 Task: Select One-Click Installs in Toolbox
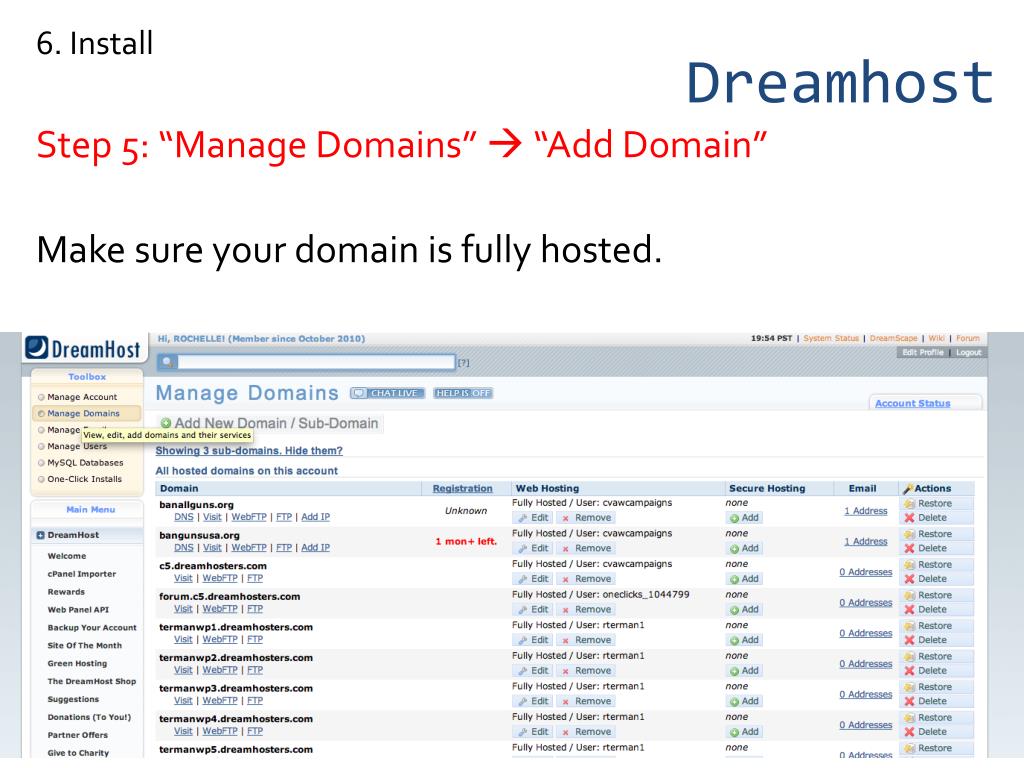[85, 479]
